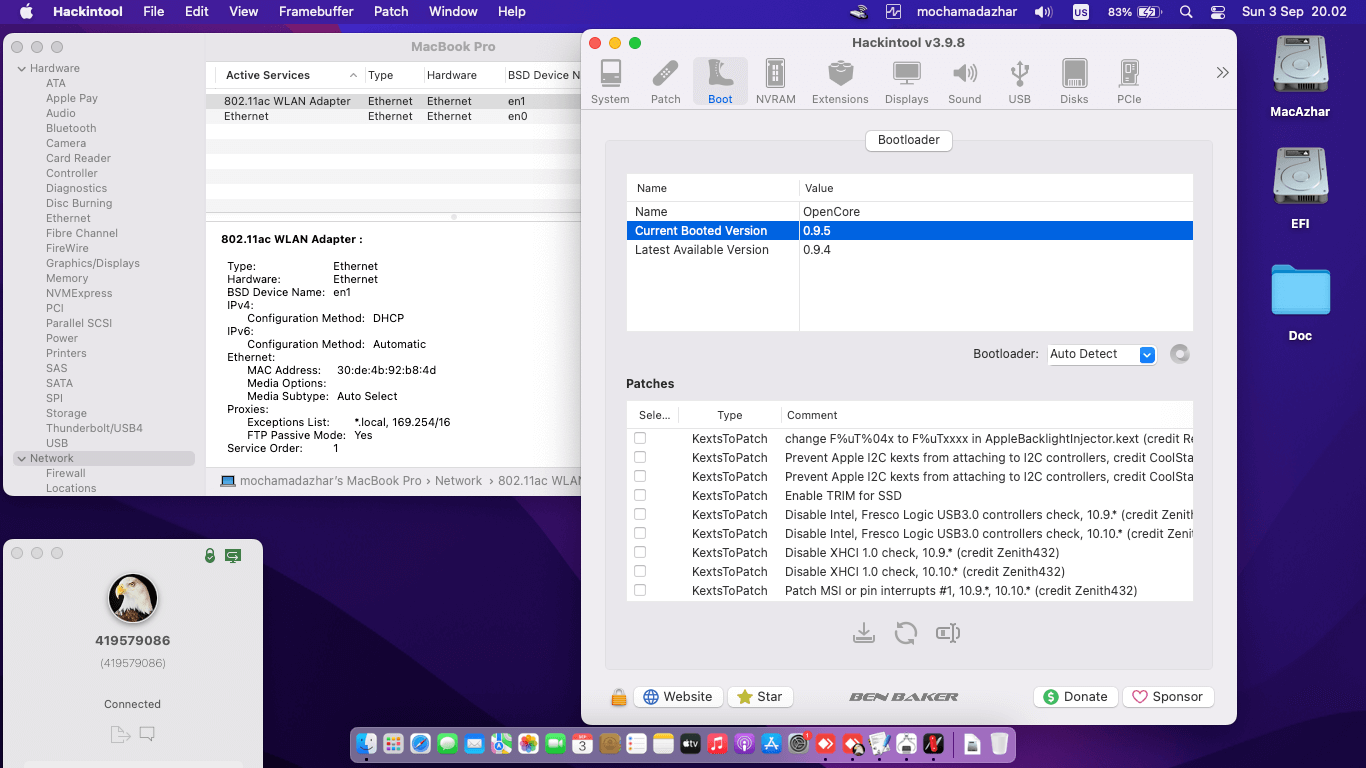1366x768 pixels.
Task: Open the PCIe toolbar tab
Action: coord(1129,81)
